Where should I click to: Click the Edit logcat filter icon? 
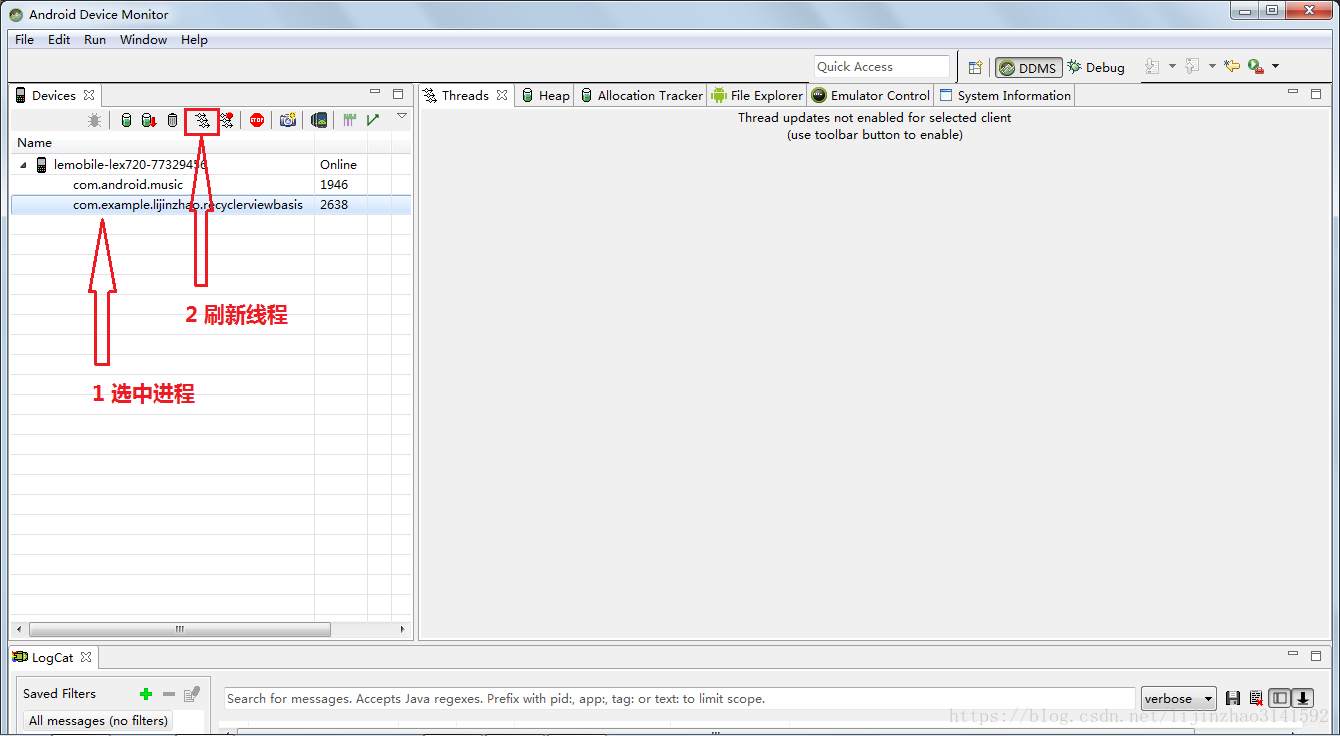tap(192, 694)
